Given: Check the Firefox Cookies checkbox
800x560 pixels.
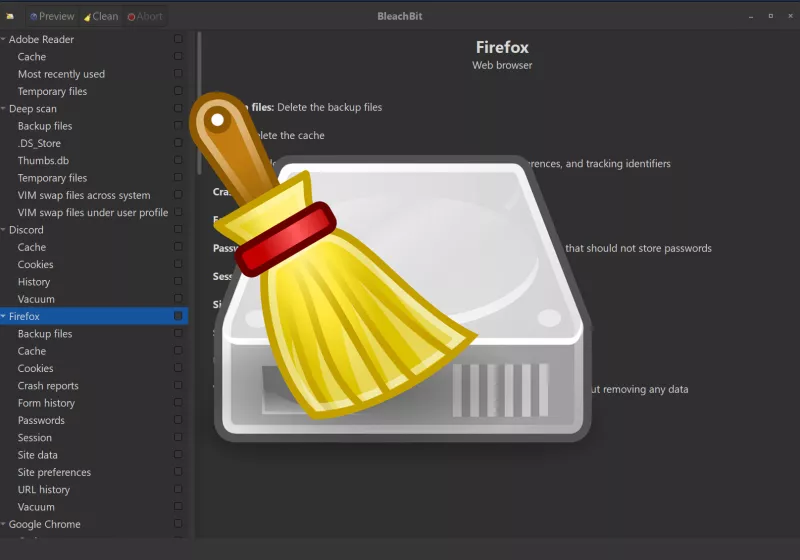Looking at the screenshot, I should [x=178, y=369].
